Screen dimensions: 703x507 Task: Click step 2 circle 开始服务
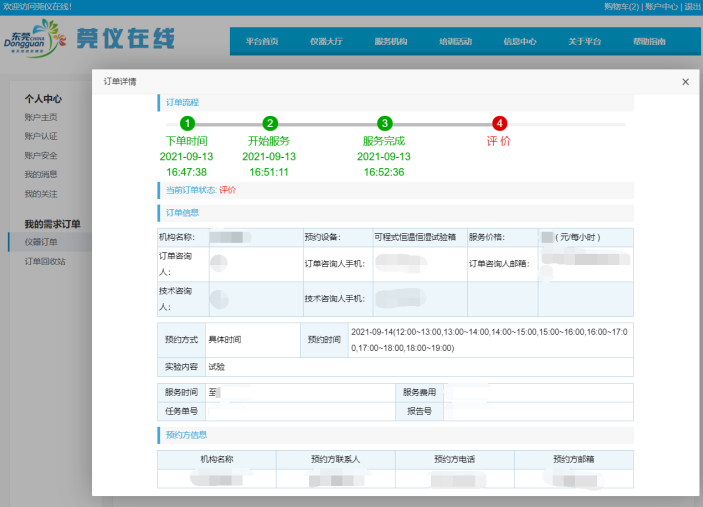[x=270, y=123]
